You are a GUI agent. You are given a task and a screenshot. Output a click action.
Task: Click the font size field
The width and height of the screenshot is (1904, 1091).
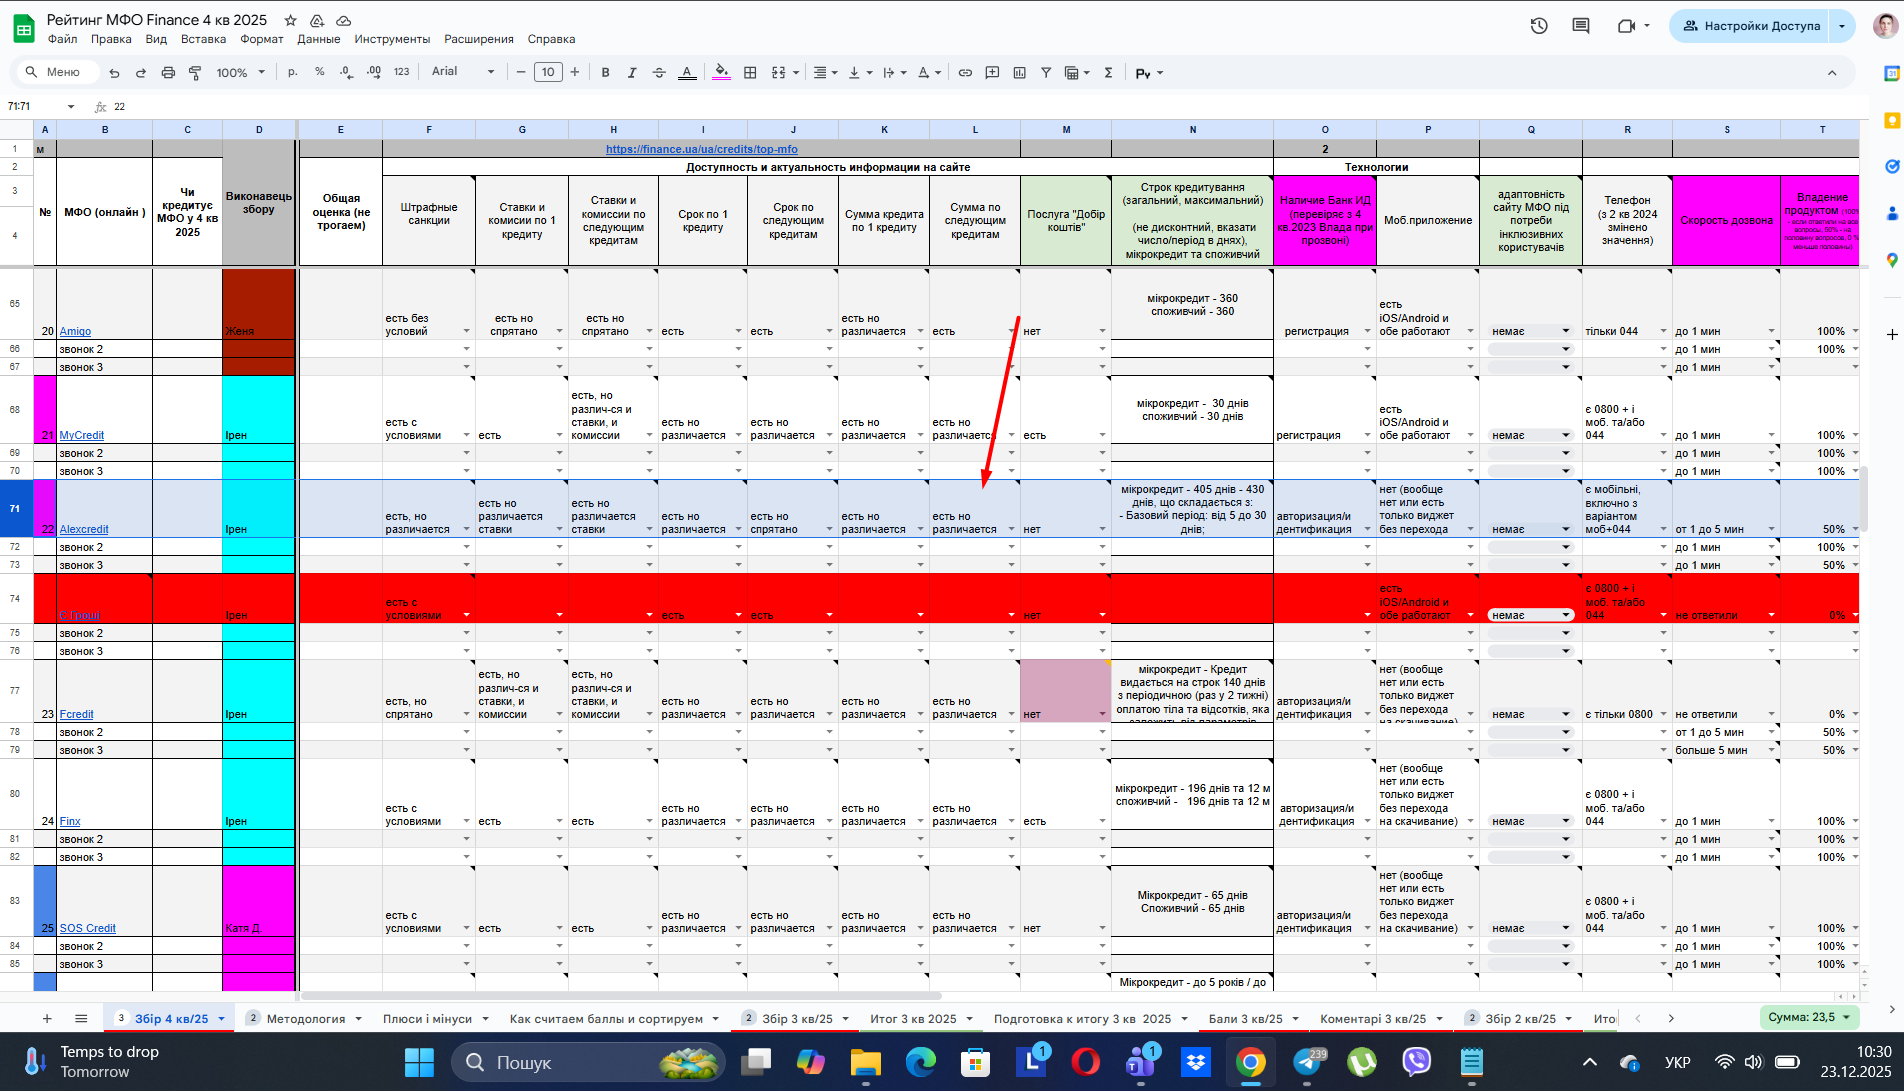(x=548, y=72)
